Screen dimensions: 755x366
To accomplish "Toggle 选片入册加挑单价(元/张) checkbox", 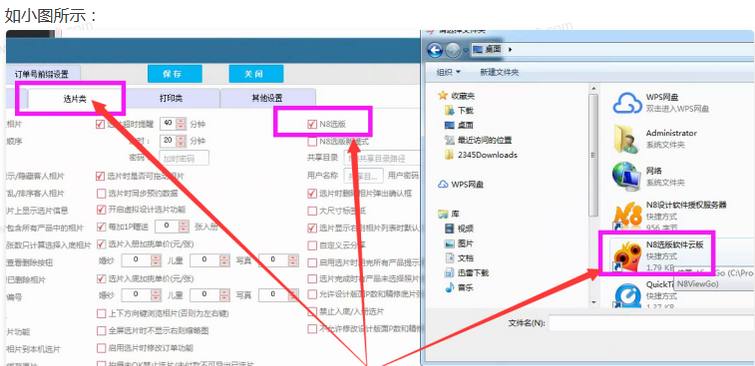I will click(101, 244).
